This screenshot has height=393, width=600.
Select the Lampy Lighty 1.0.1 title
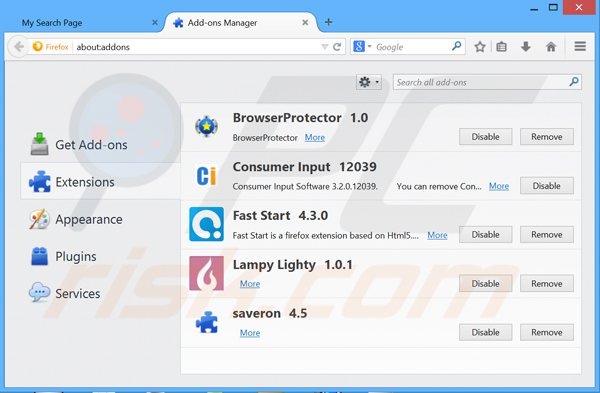[x=292, y=265]
